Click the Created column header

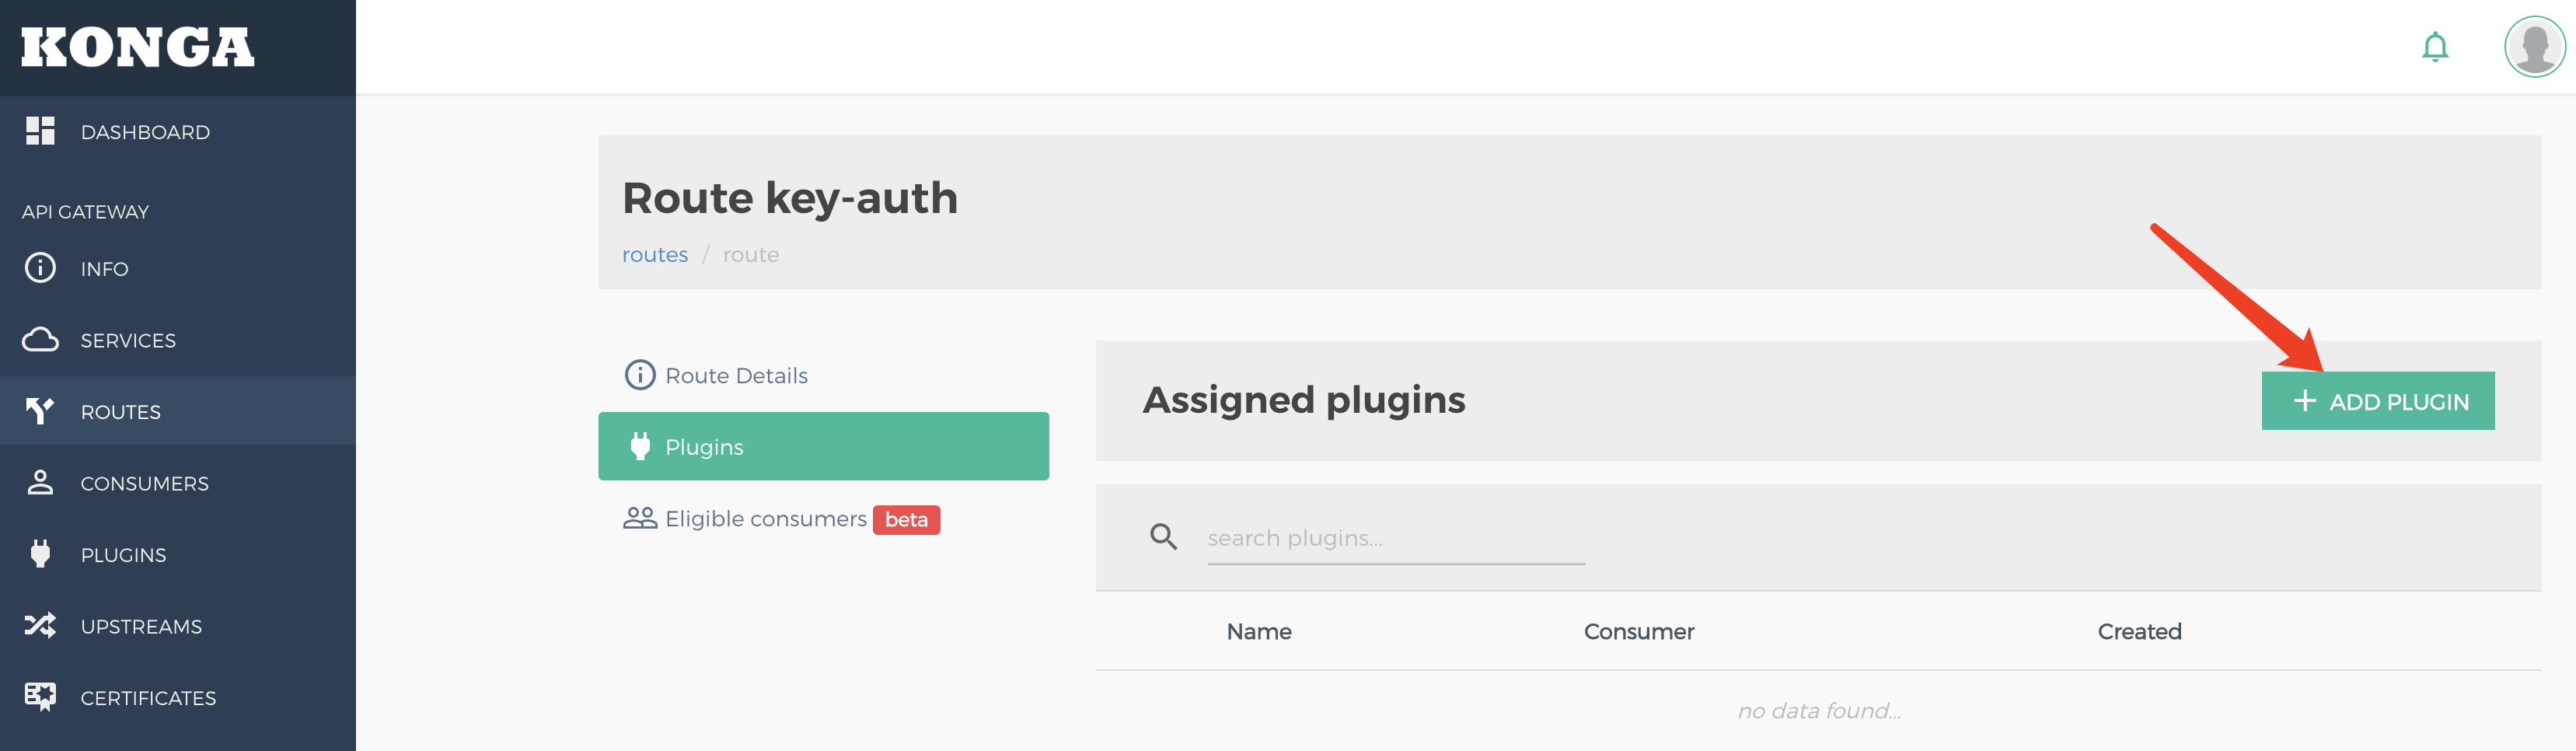click(2139, 631)
